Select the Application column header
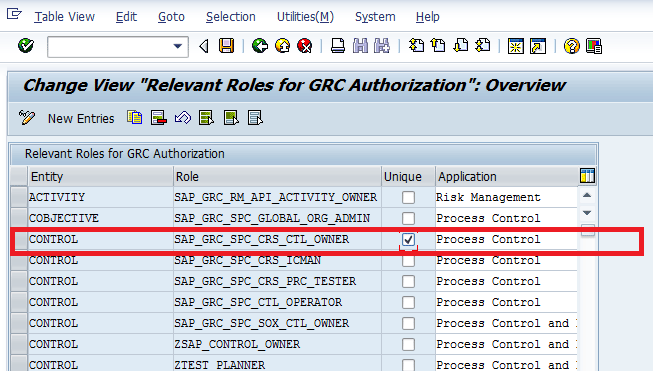Image resolution: width=653 pixels, height=371 pixels. point(506,176)
